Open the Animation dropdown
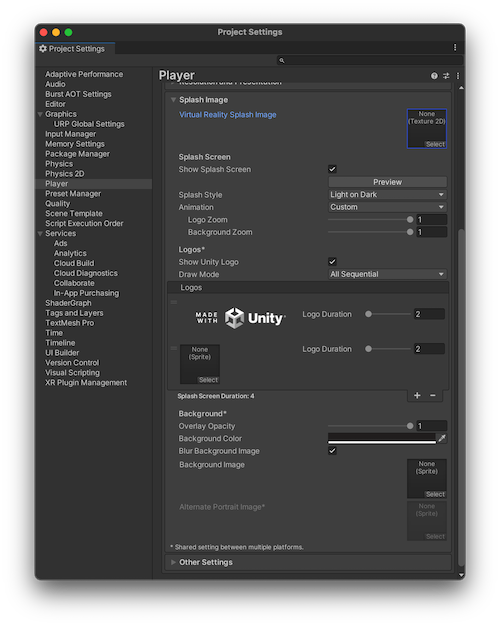 [387, 207]
